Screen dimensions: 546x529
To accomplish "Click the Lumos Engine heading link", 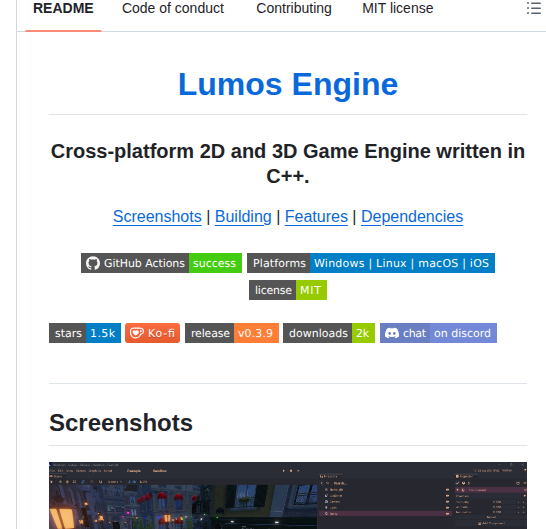I will coord(288,84).
